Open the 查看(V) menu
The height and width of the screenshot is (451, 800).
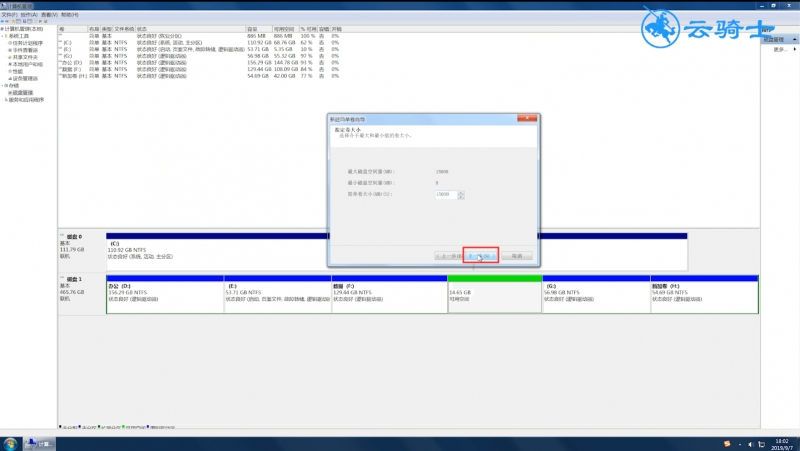pos(49,15)
